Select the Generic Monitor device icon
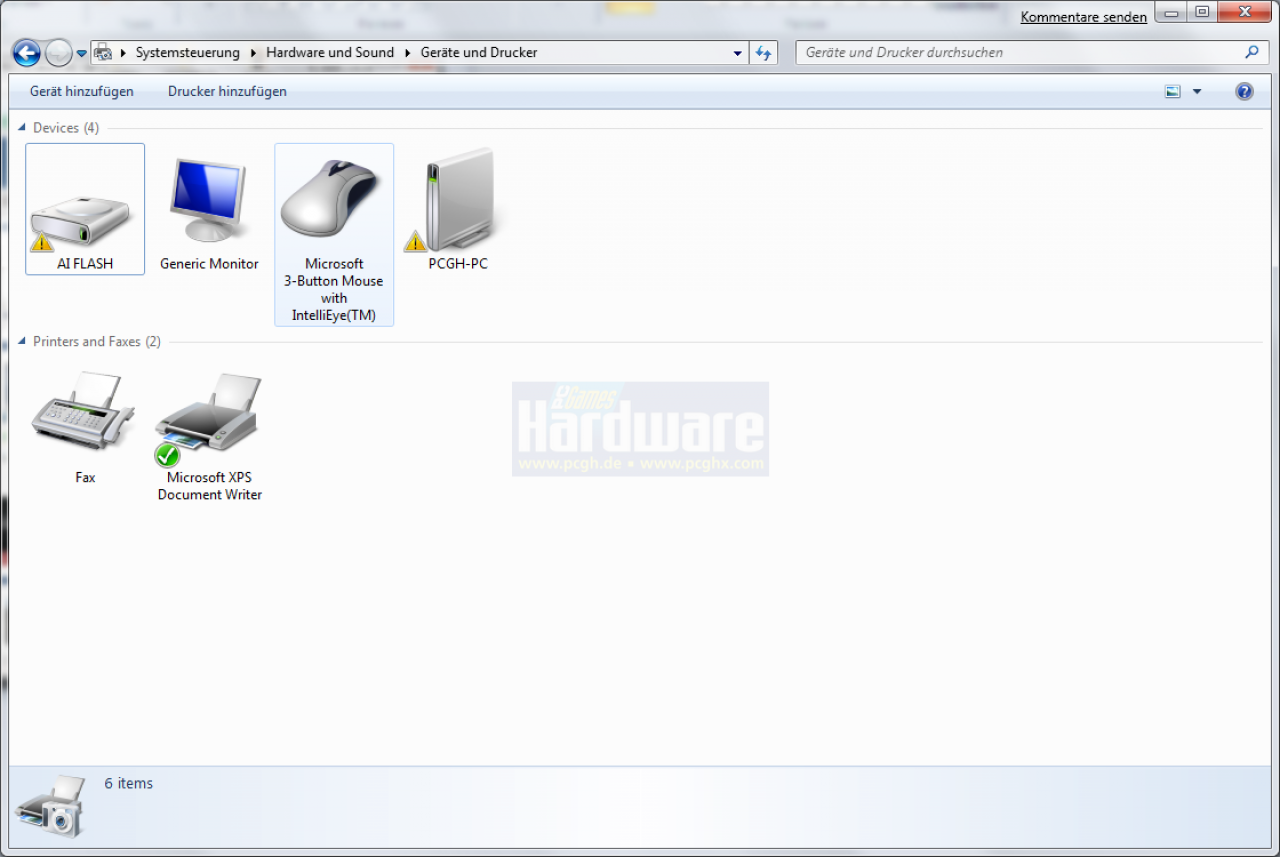The width and height of the screenshot is (1280, 857). [x=208, y=199]
